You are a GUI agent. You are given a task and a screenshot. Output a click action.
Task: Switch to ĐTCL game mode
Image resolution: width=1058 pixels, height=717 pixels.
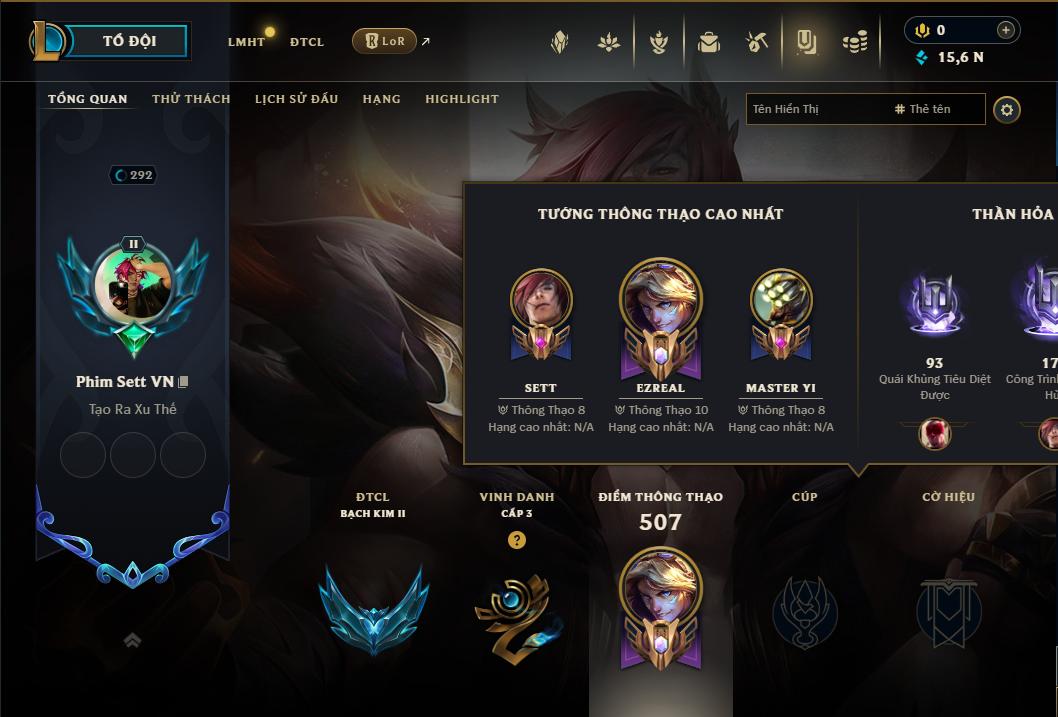click(307, 42)
